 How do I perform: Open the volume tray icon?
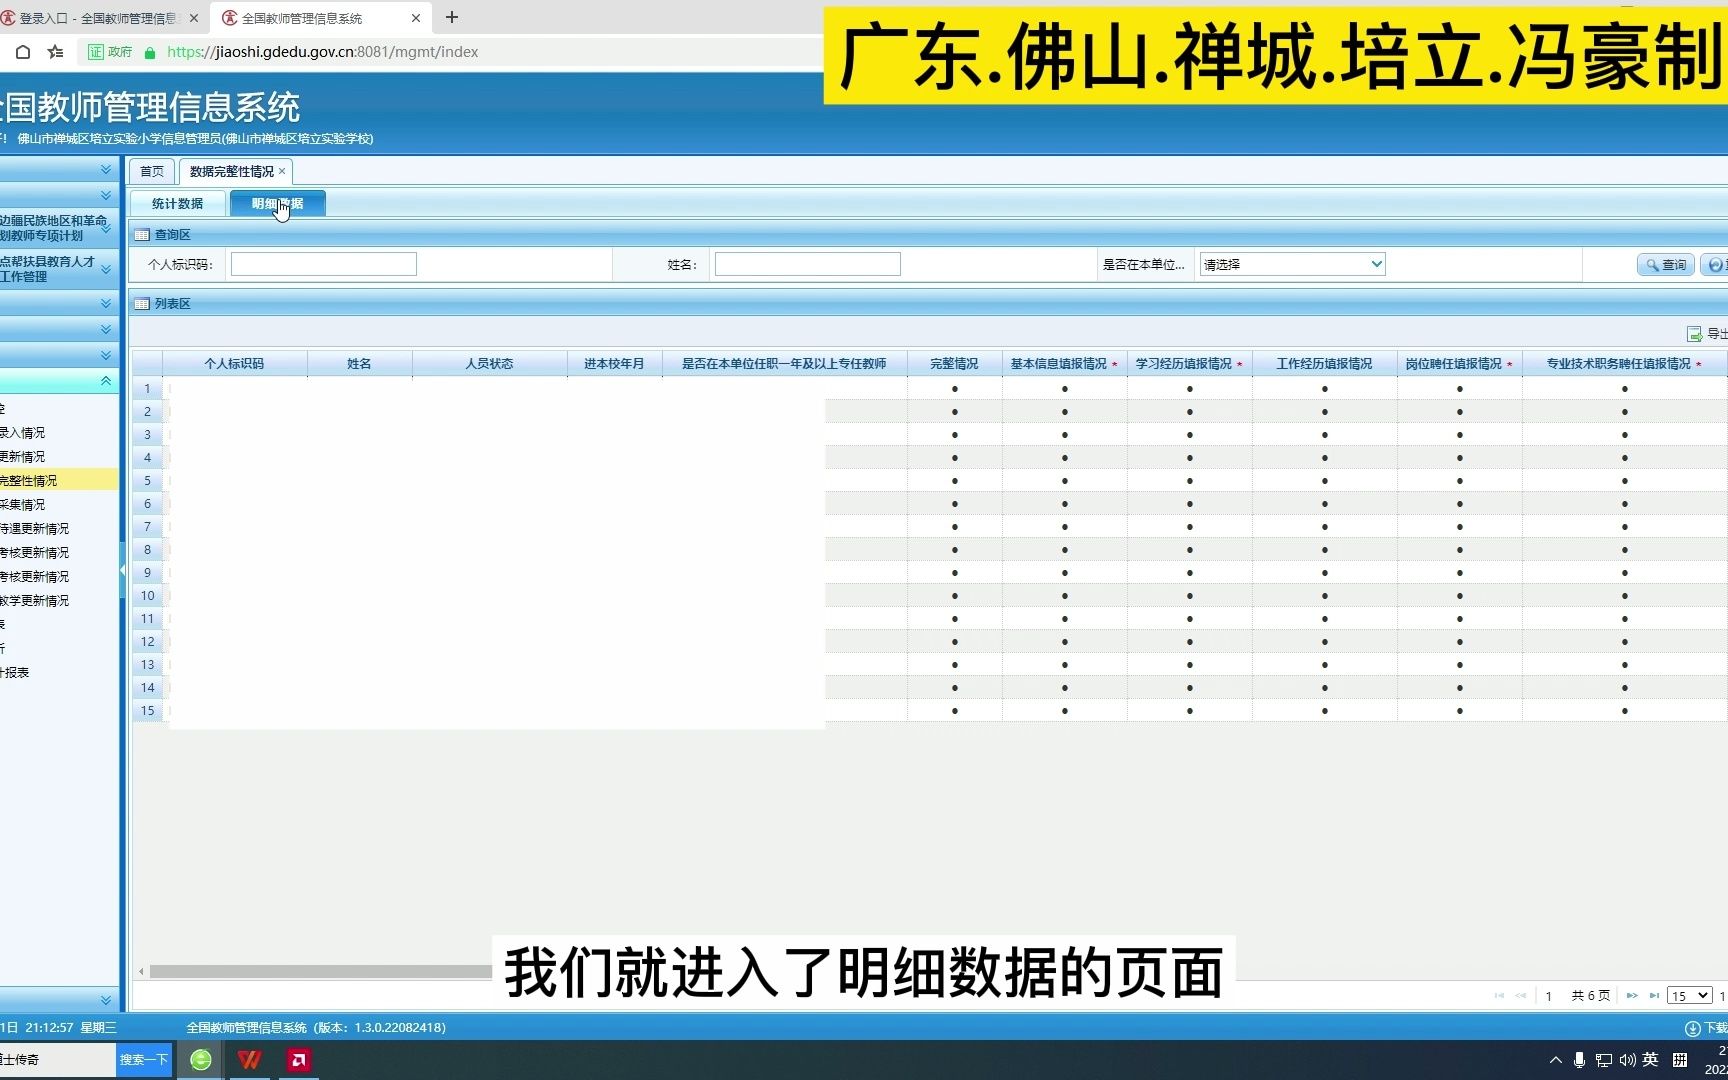(1627, 1060)
